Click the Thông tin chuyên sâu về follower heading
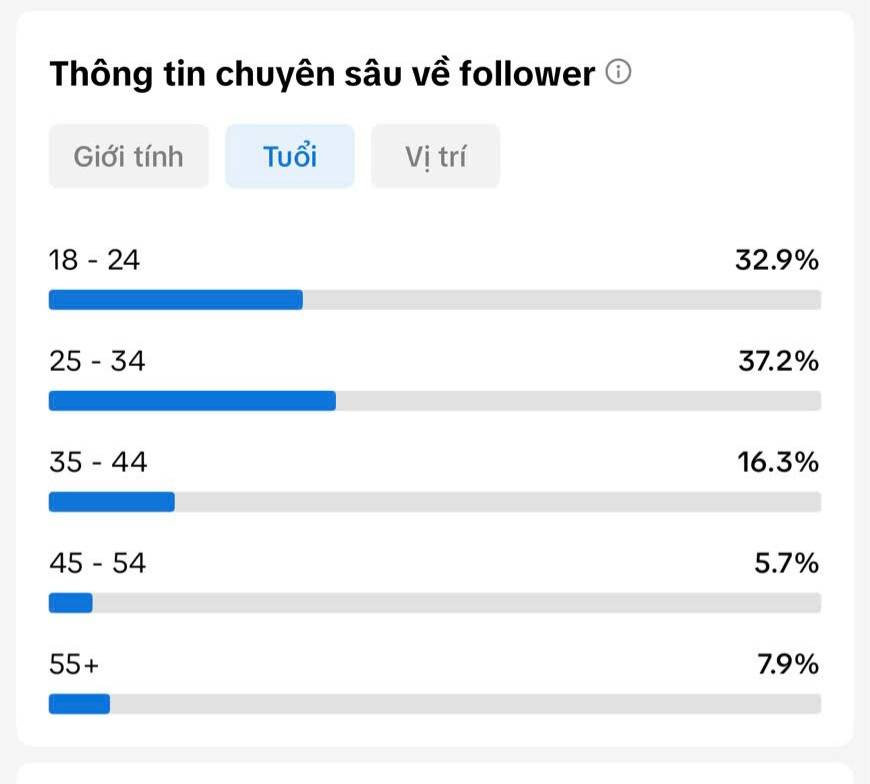Viewport: 870px width, 784px height. coord(322,73)
